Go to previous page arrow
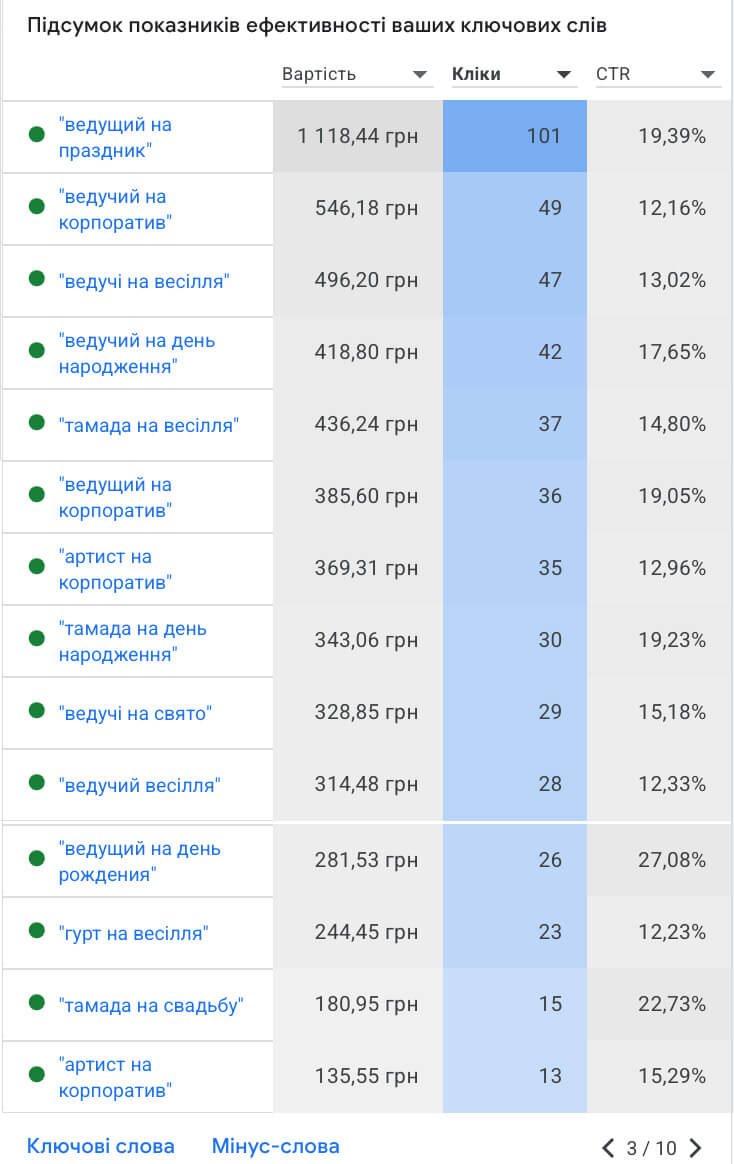Viewport: 734px width, 1164px height. click(x=608, y=1148)
